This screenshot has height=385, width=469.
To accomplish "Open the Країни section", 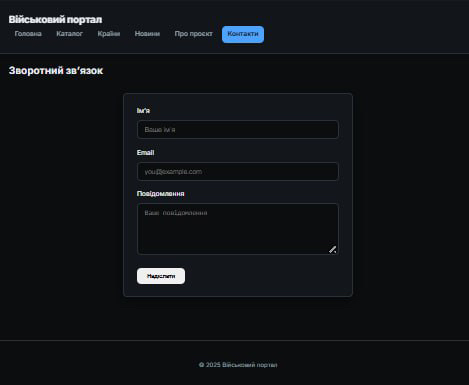I will 109,34.
